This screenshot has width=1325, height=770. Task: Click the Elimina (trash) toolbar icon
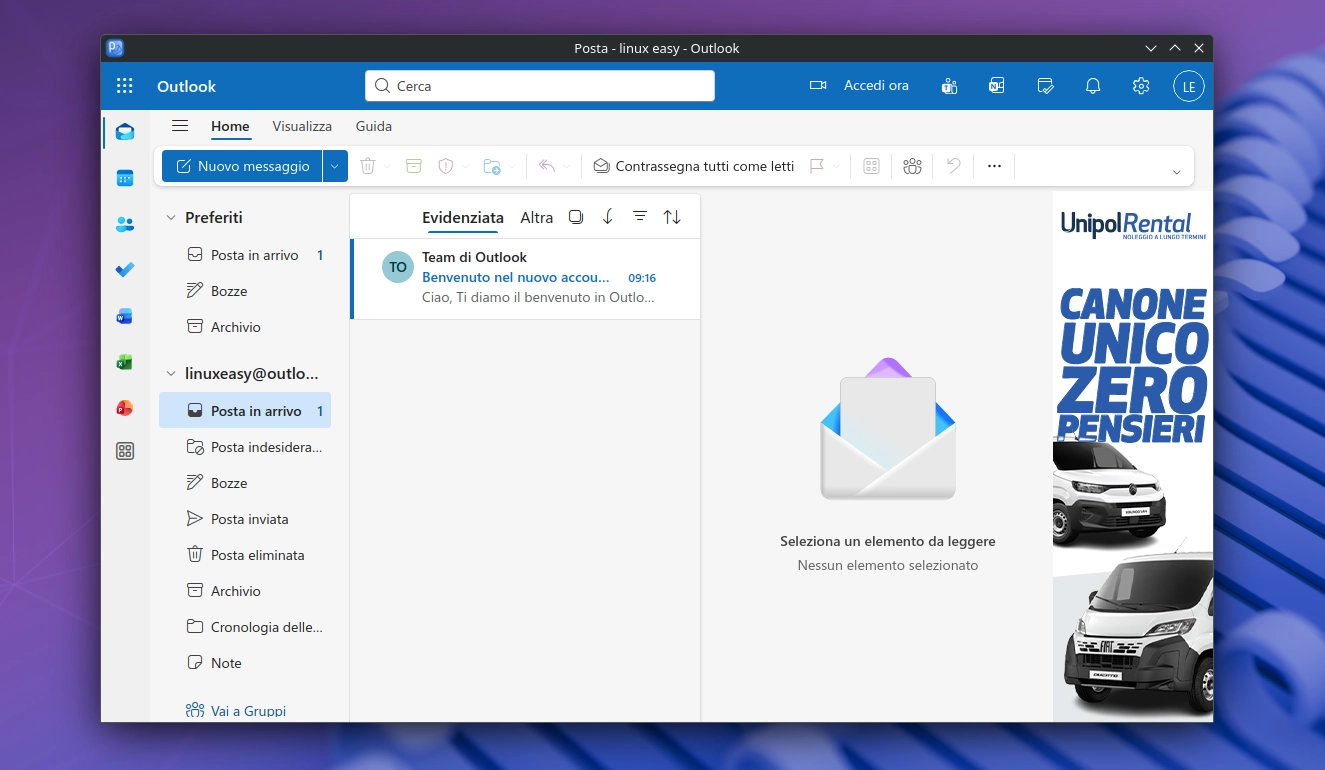click(368, 165)
